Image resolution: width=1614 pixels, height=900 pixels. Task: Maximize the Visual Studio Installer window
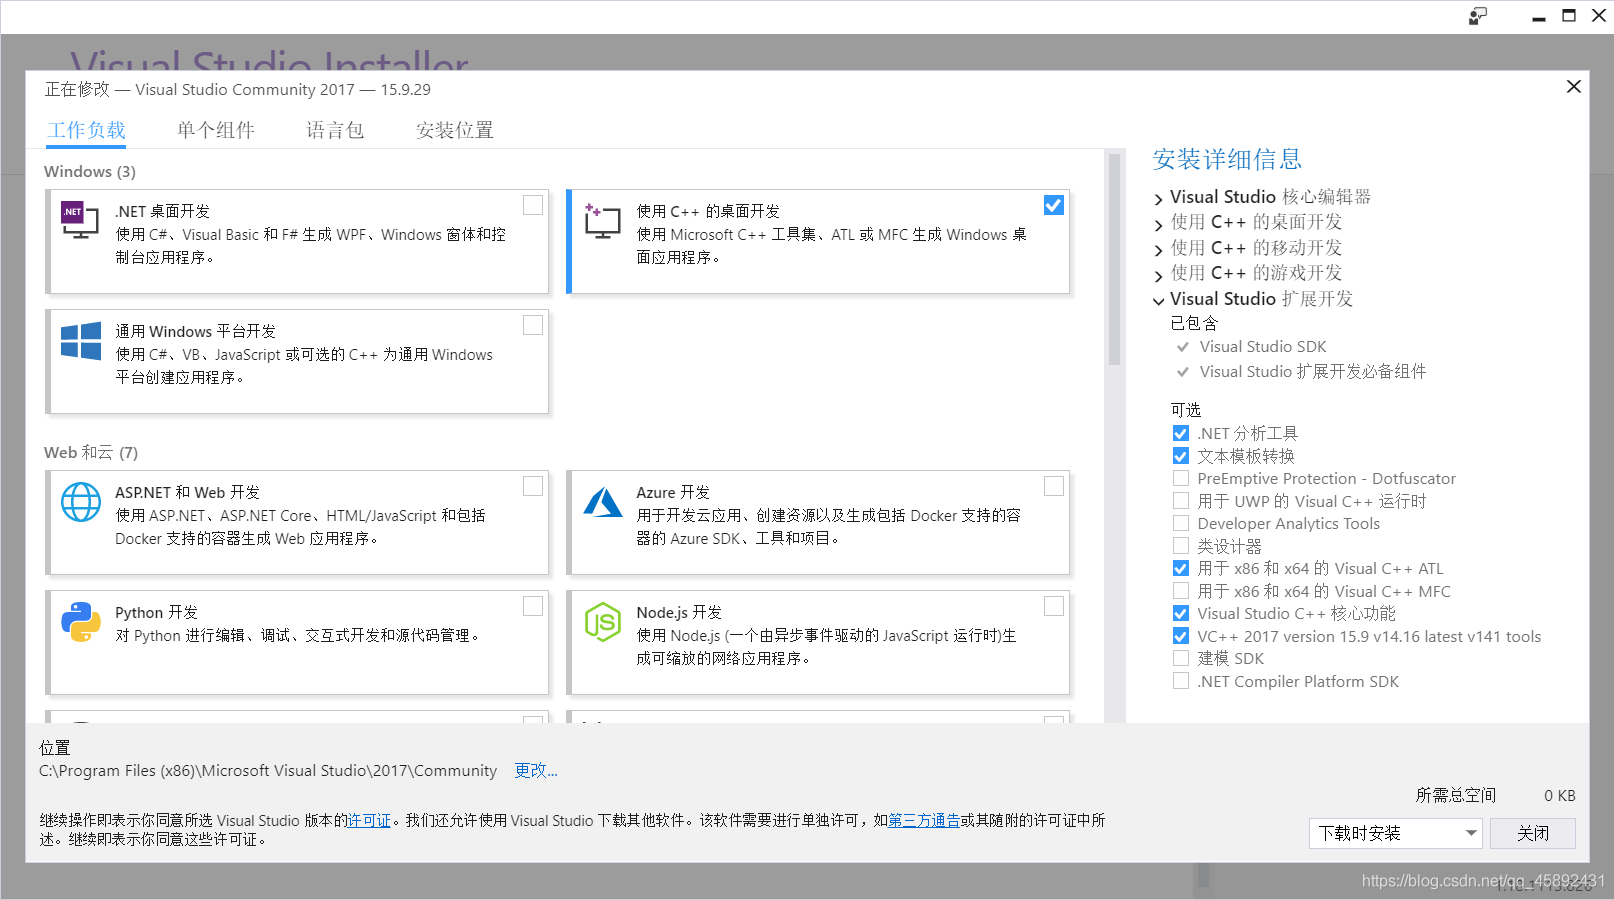[1569, 16]
